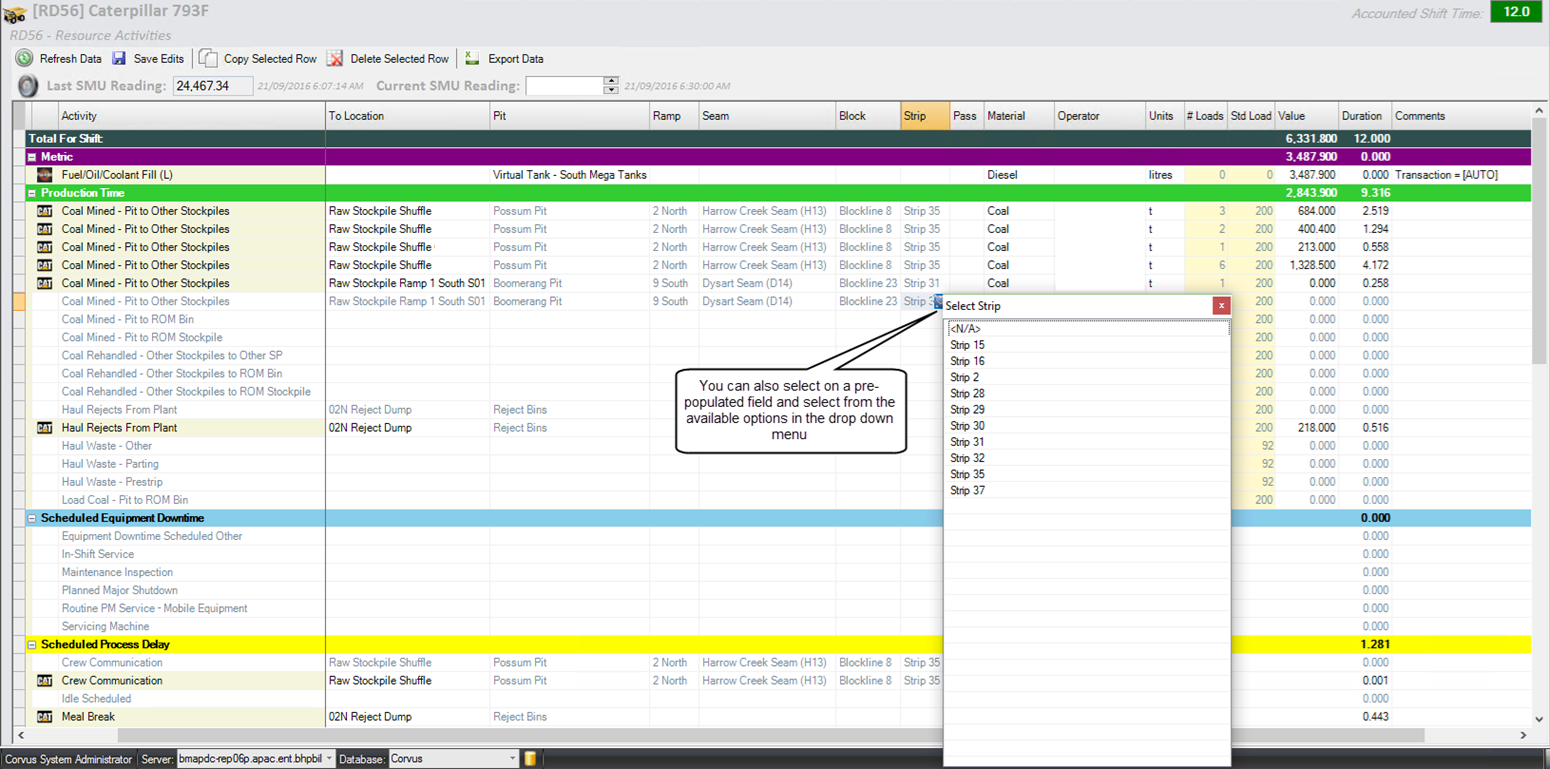
Task: Click Delete Selected Row
Action: [x=388, y=59]
